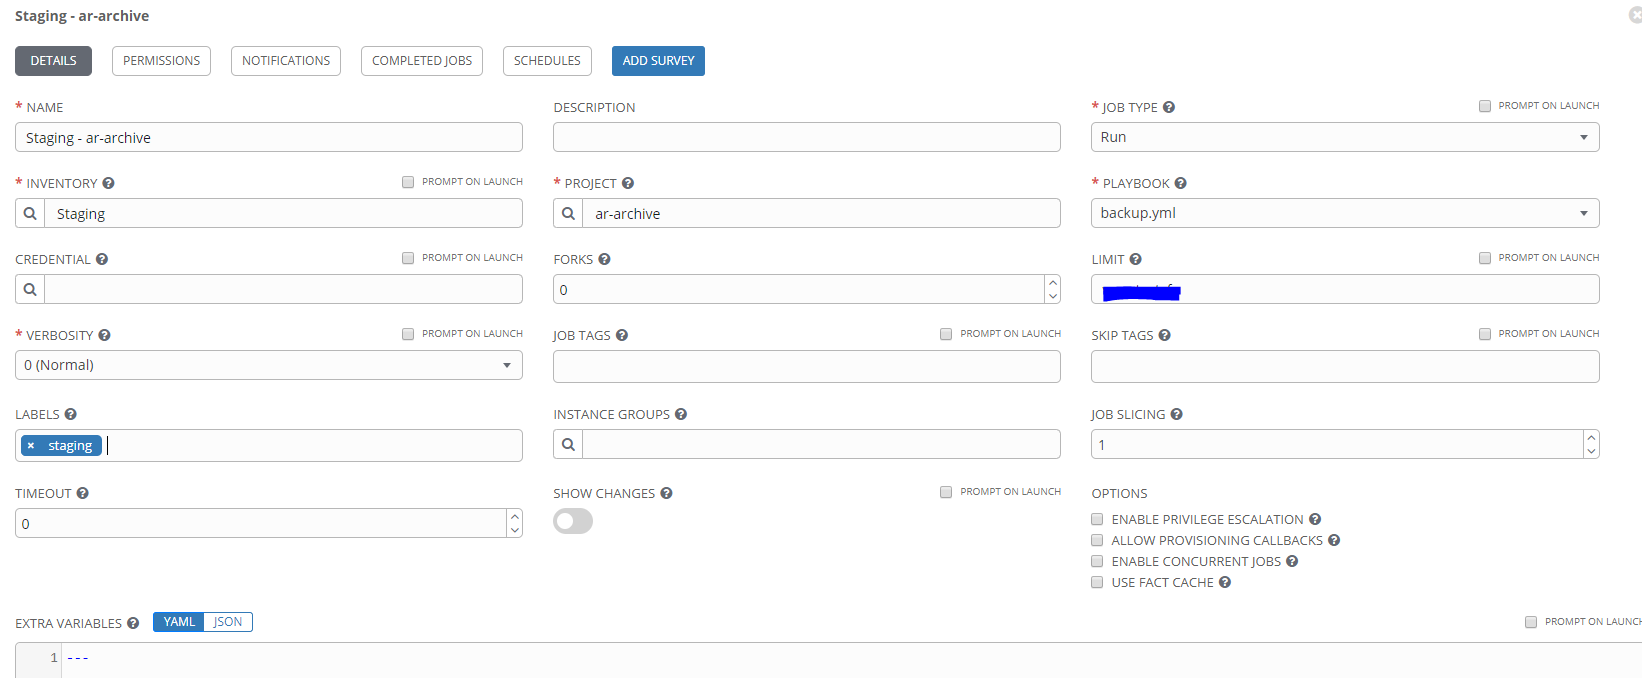
Task: Open the Schedules tab
Action: [547, 61]
